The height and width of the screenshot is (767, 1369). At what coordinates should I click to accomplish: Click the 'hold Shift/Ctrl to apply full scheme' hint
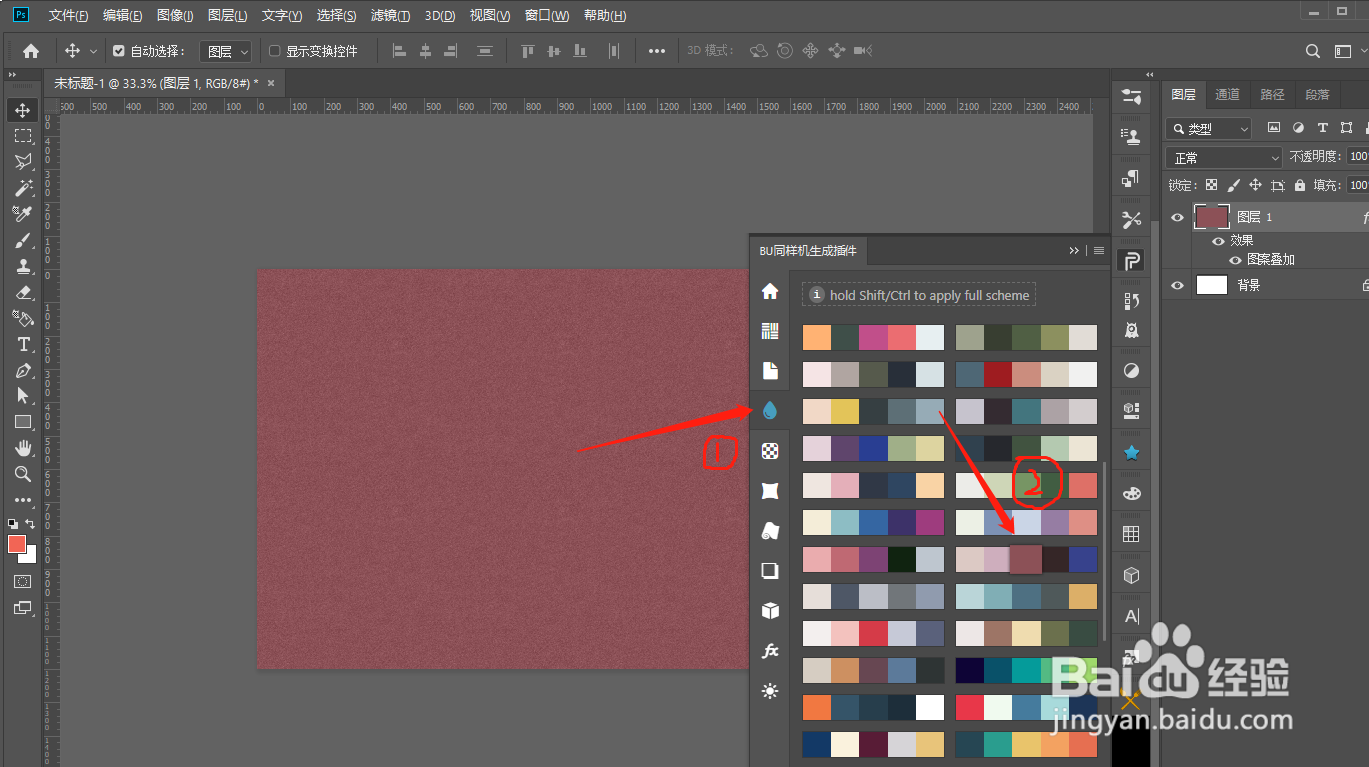click(x=919, y=295)
